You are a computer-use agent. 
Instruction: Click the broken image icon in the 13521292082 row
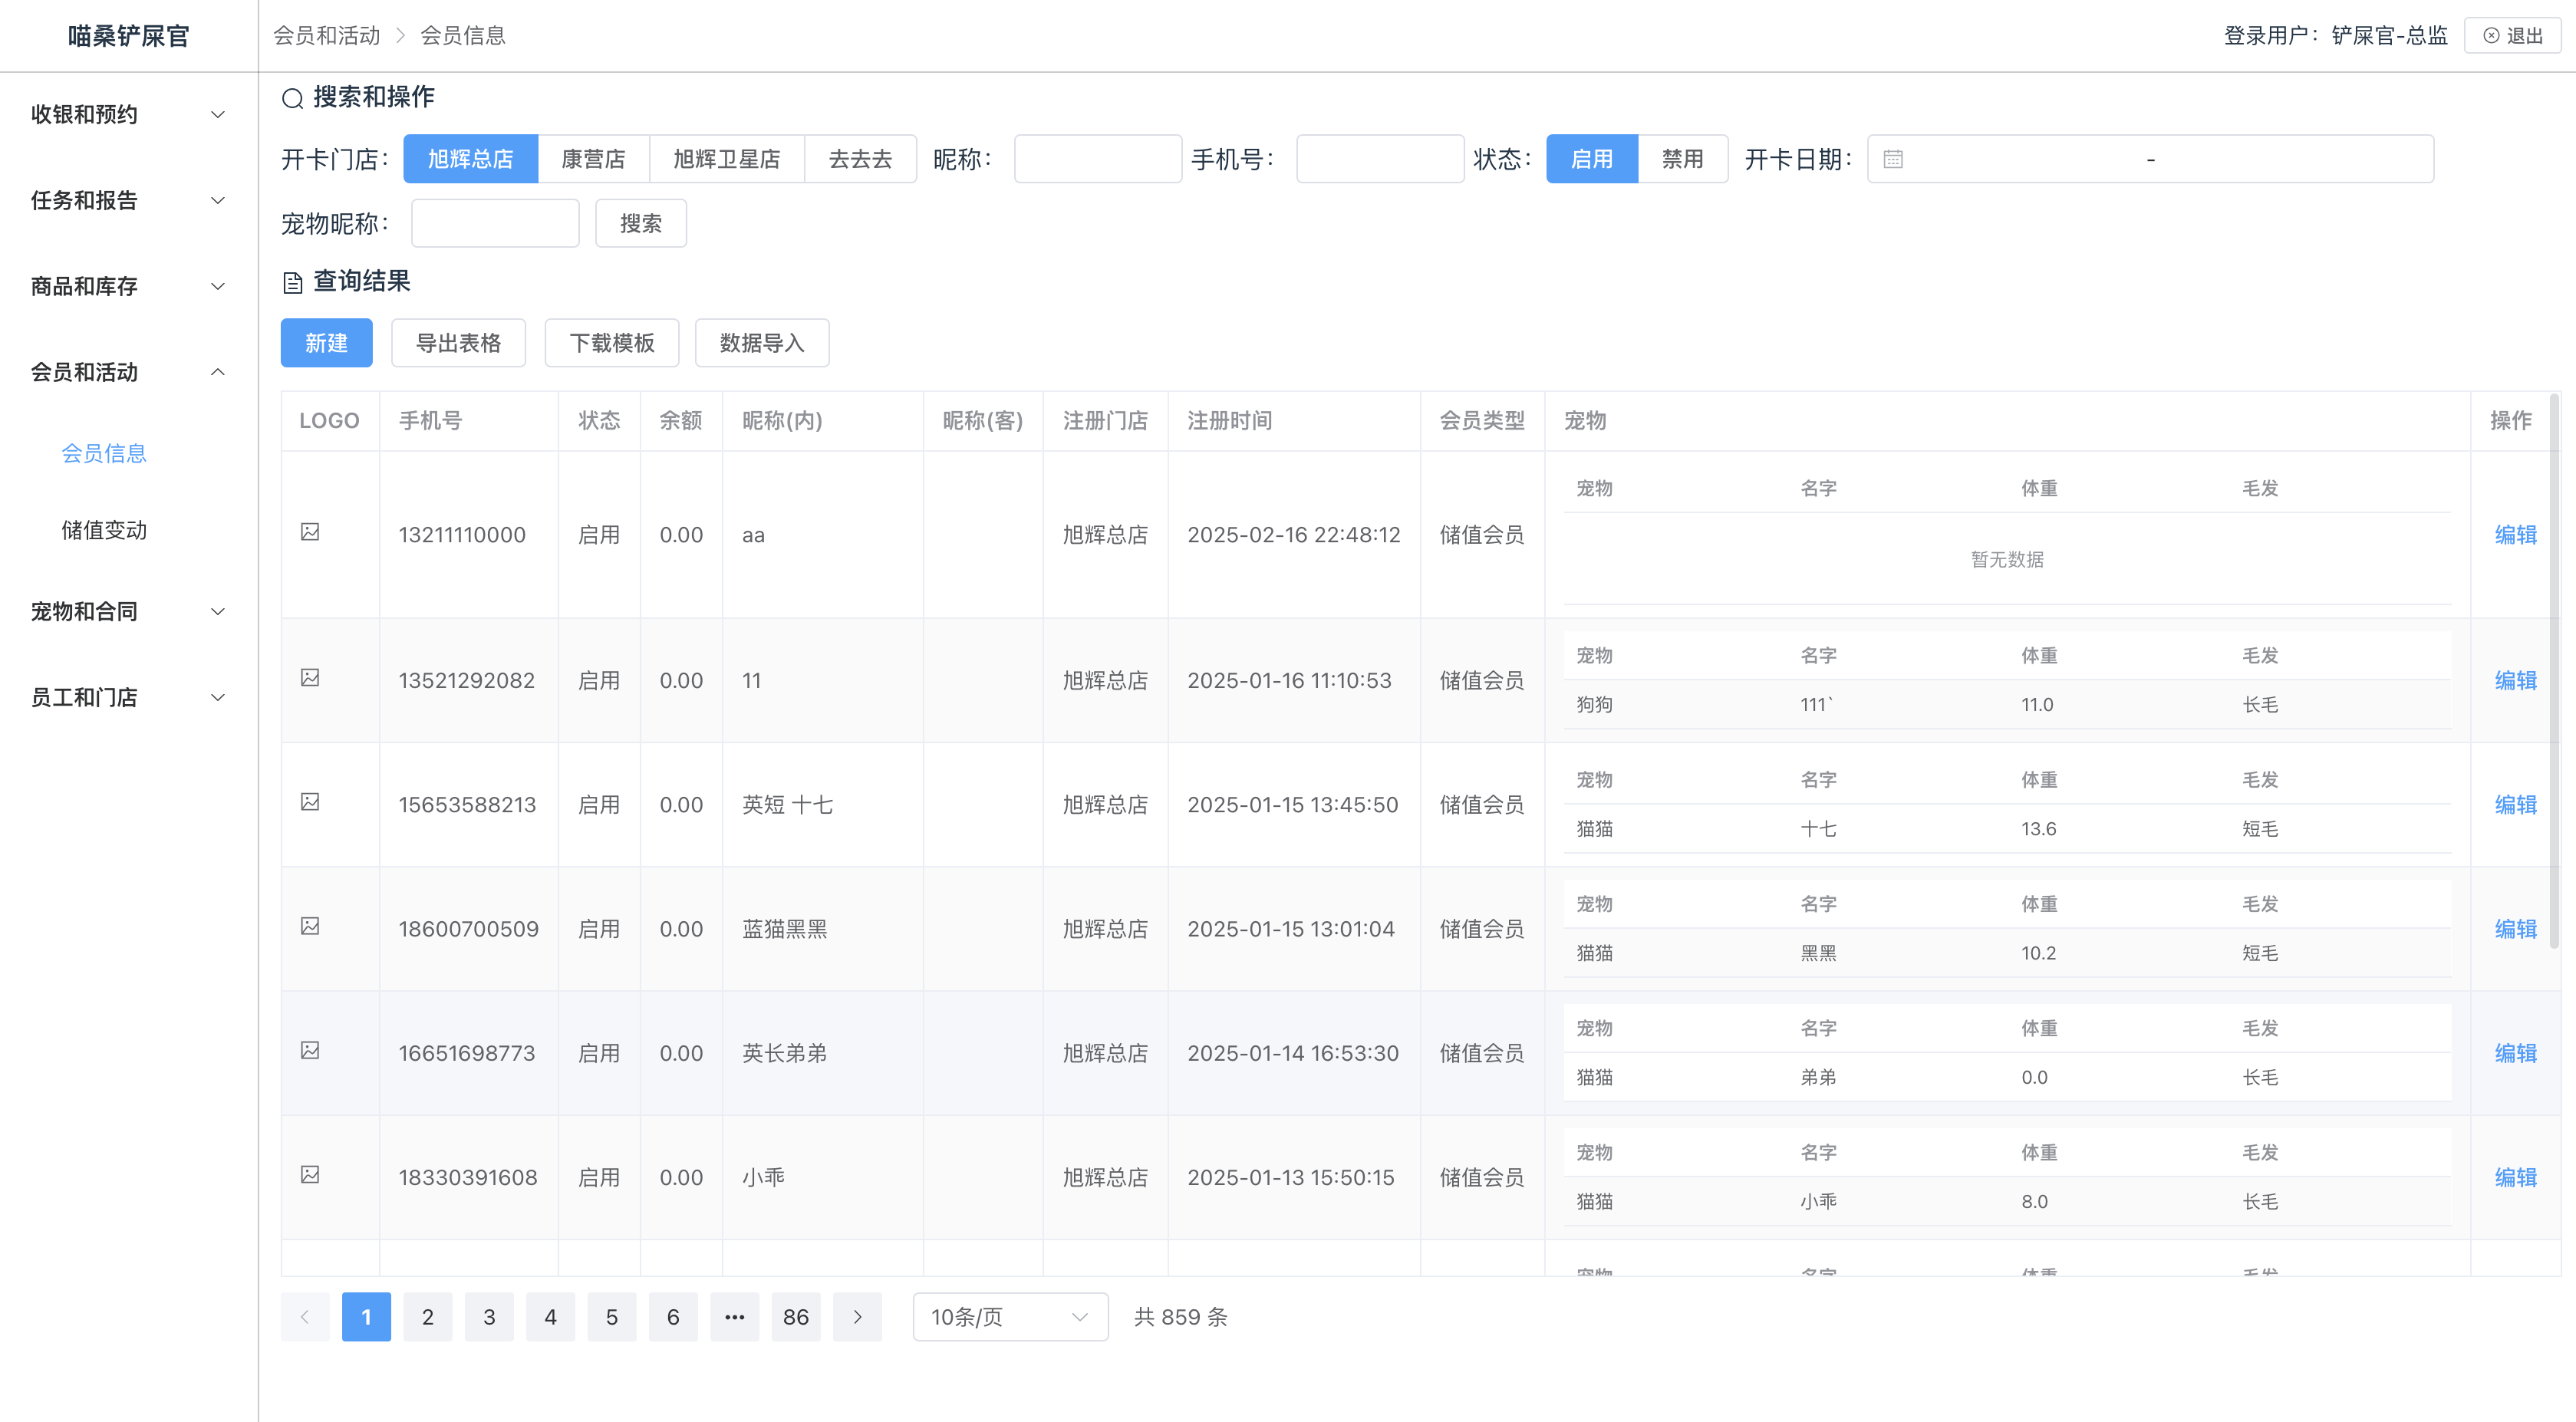coord(310,678)
